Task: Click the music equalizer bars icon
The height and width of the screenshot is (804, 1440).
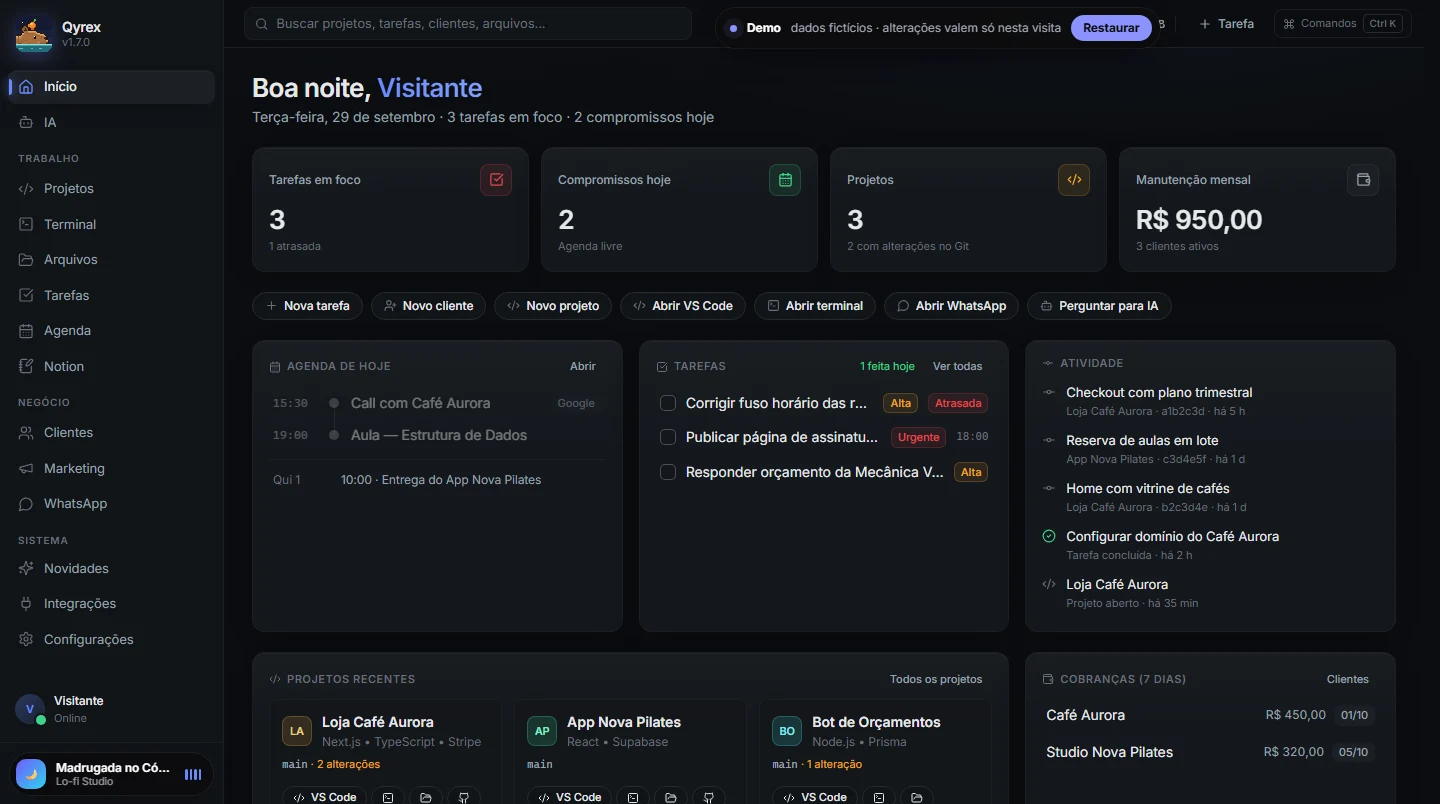Action: coord(193,774)
